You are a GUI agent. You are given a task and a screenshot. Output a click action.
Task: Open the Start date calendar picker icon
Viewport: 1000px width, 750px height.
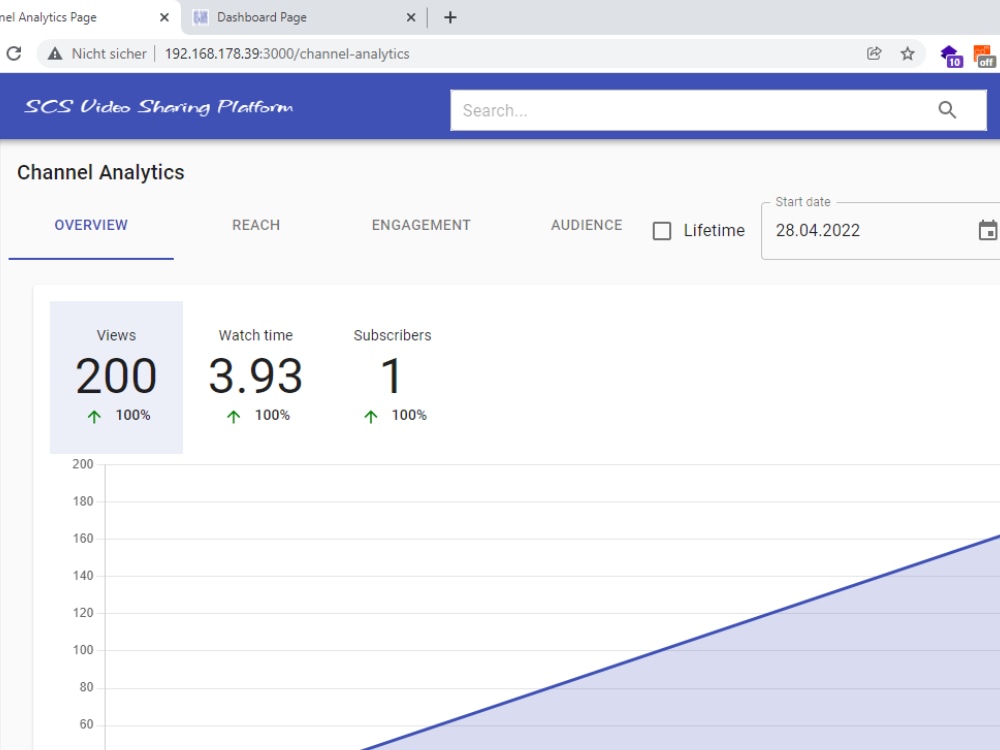click(x=988, y=230)
